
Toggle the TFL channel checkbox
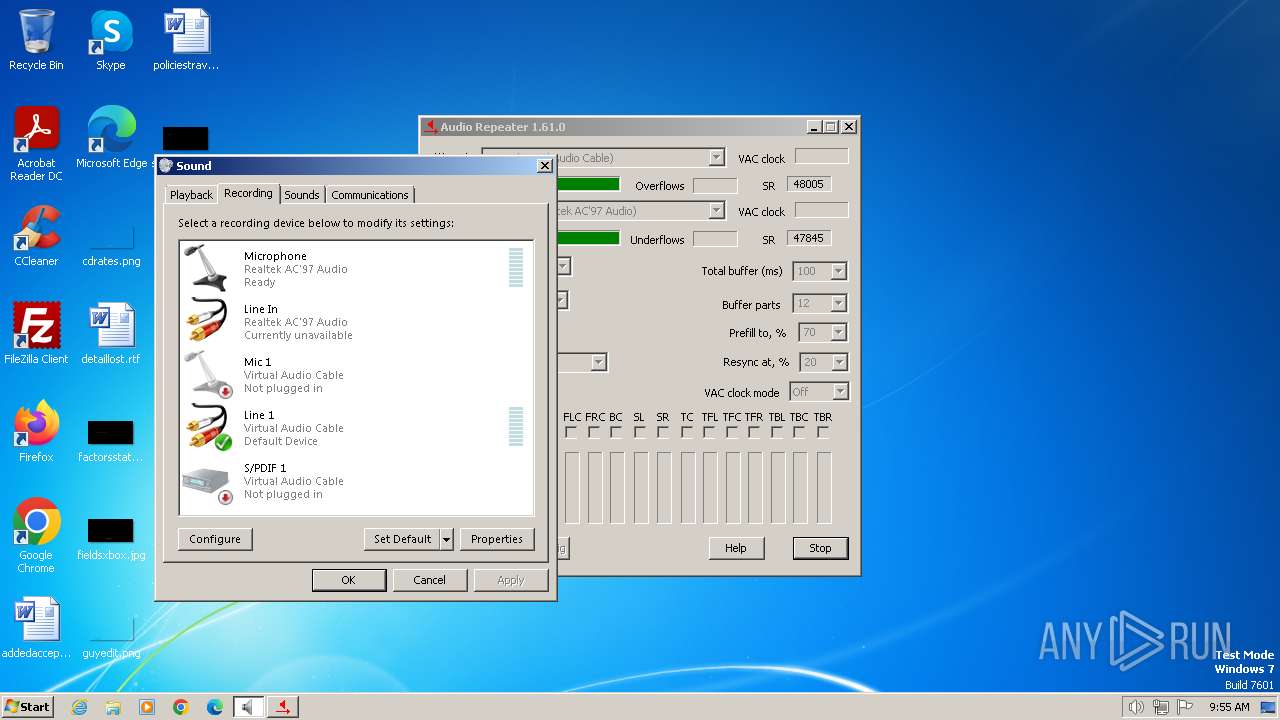[709, 433]
